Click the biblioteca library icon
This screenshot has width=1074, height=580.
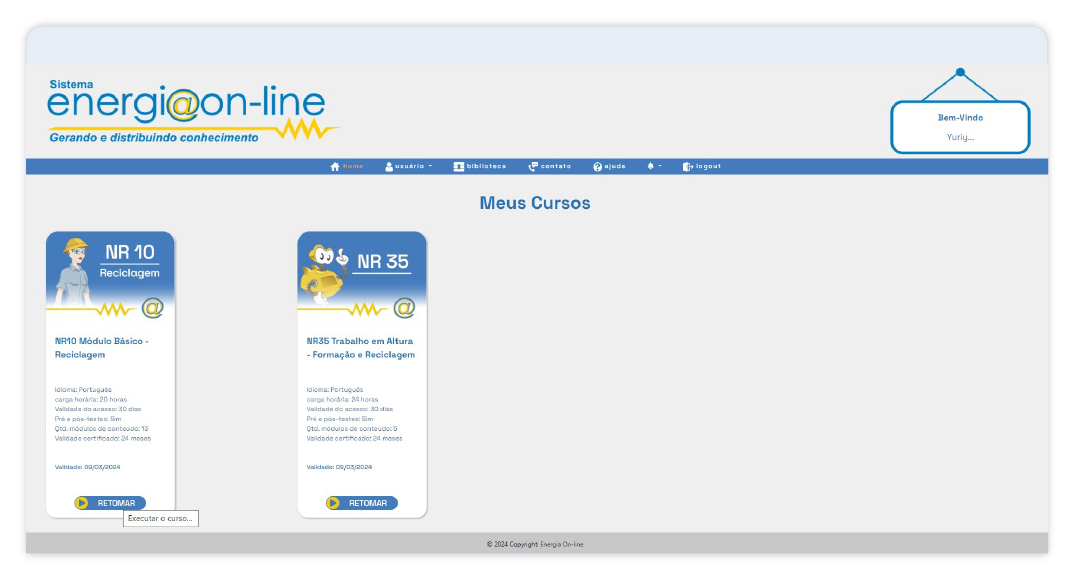pos(458,167)
